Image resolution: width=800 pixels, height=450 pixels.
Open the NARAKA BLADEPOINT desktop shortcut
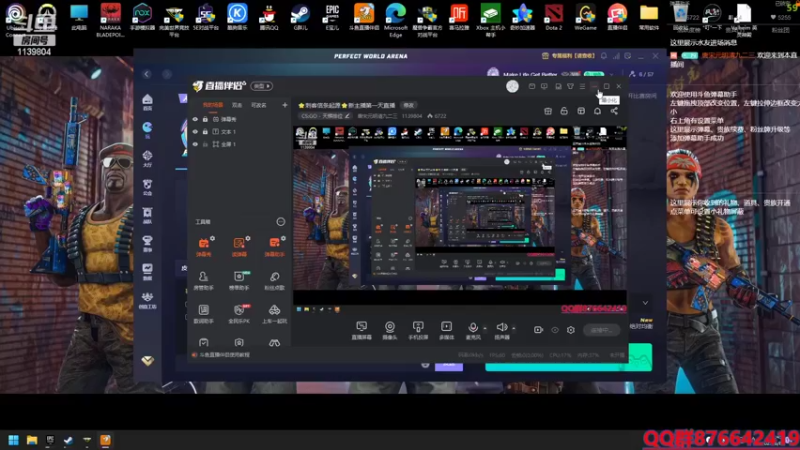(110, 20)
